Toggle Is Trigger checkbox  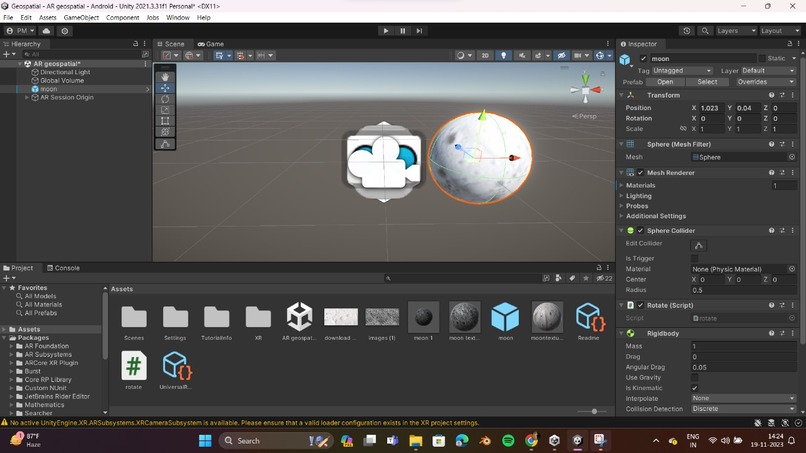click(x=694, y=259)
